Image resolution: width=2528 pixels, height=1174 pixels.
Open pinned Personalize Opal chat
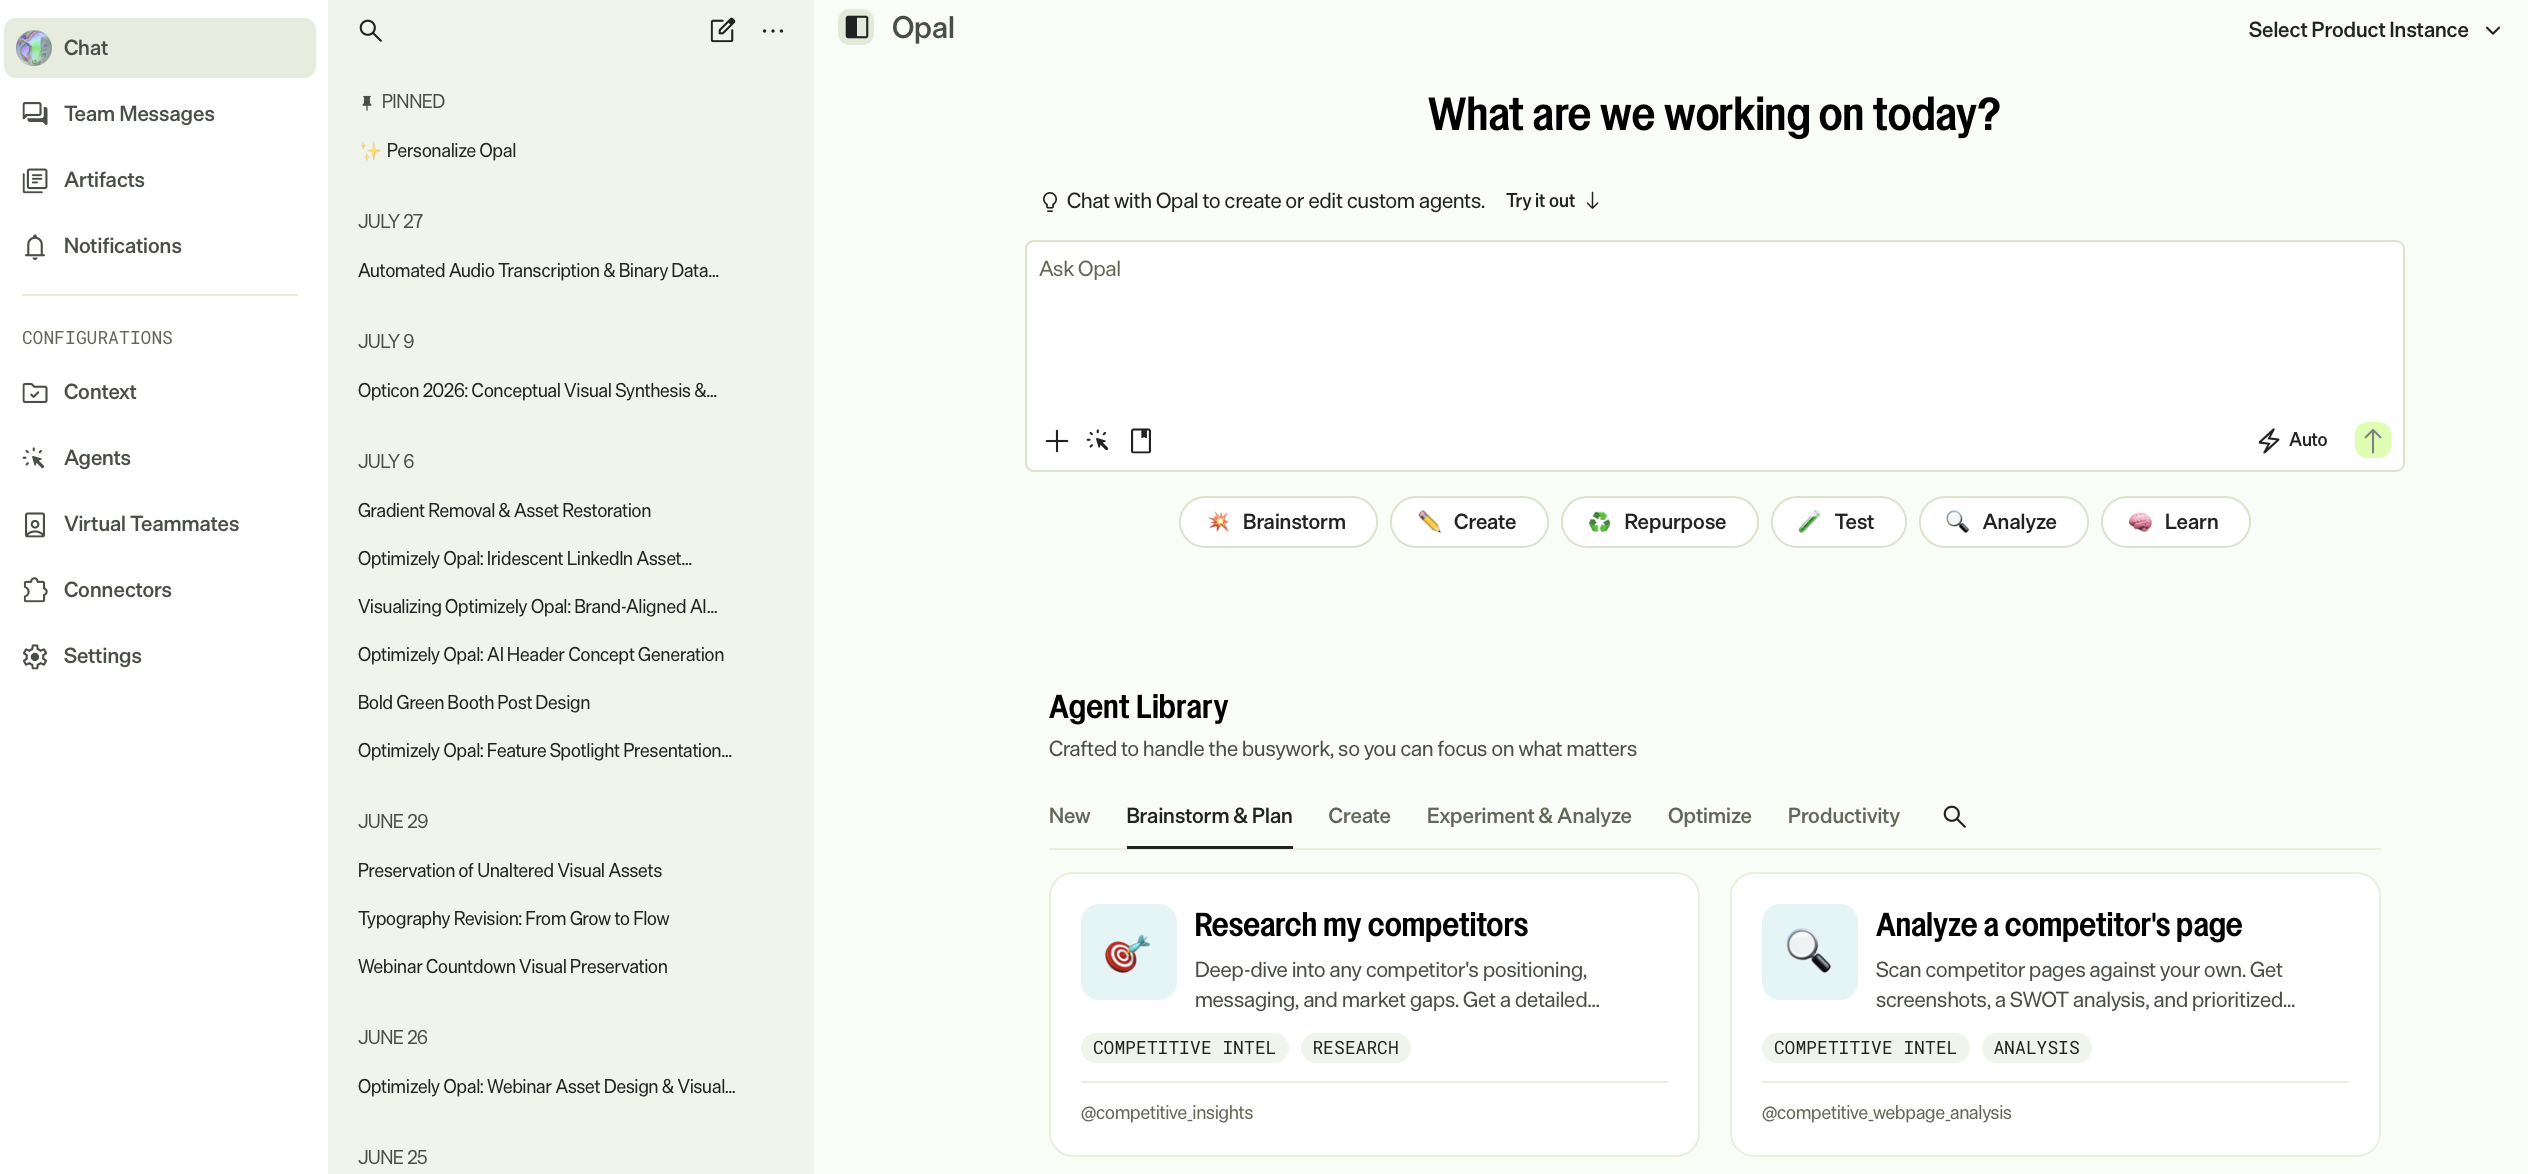pos(438,151)
